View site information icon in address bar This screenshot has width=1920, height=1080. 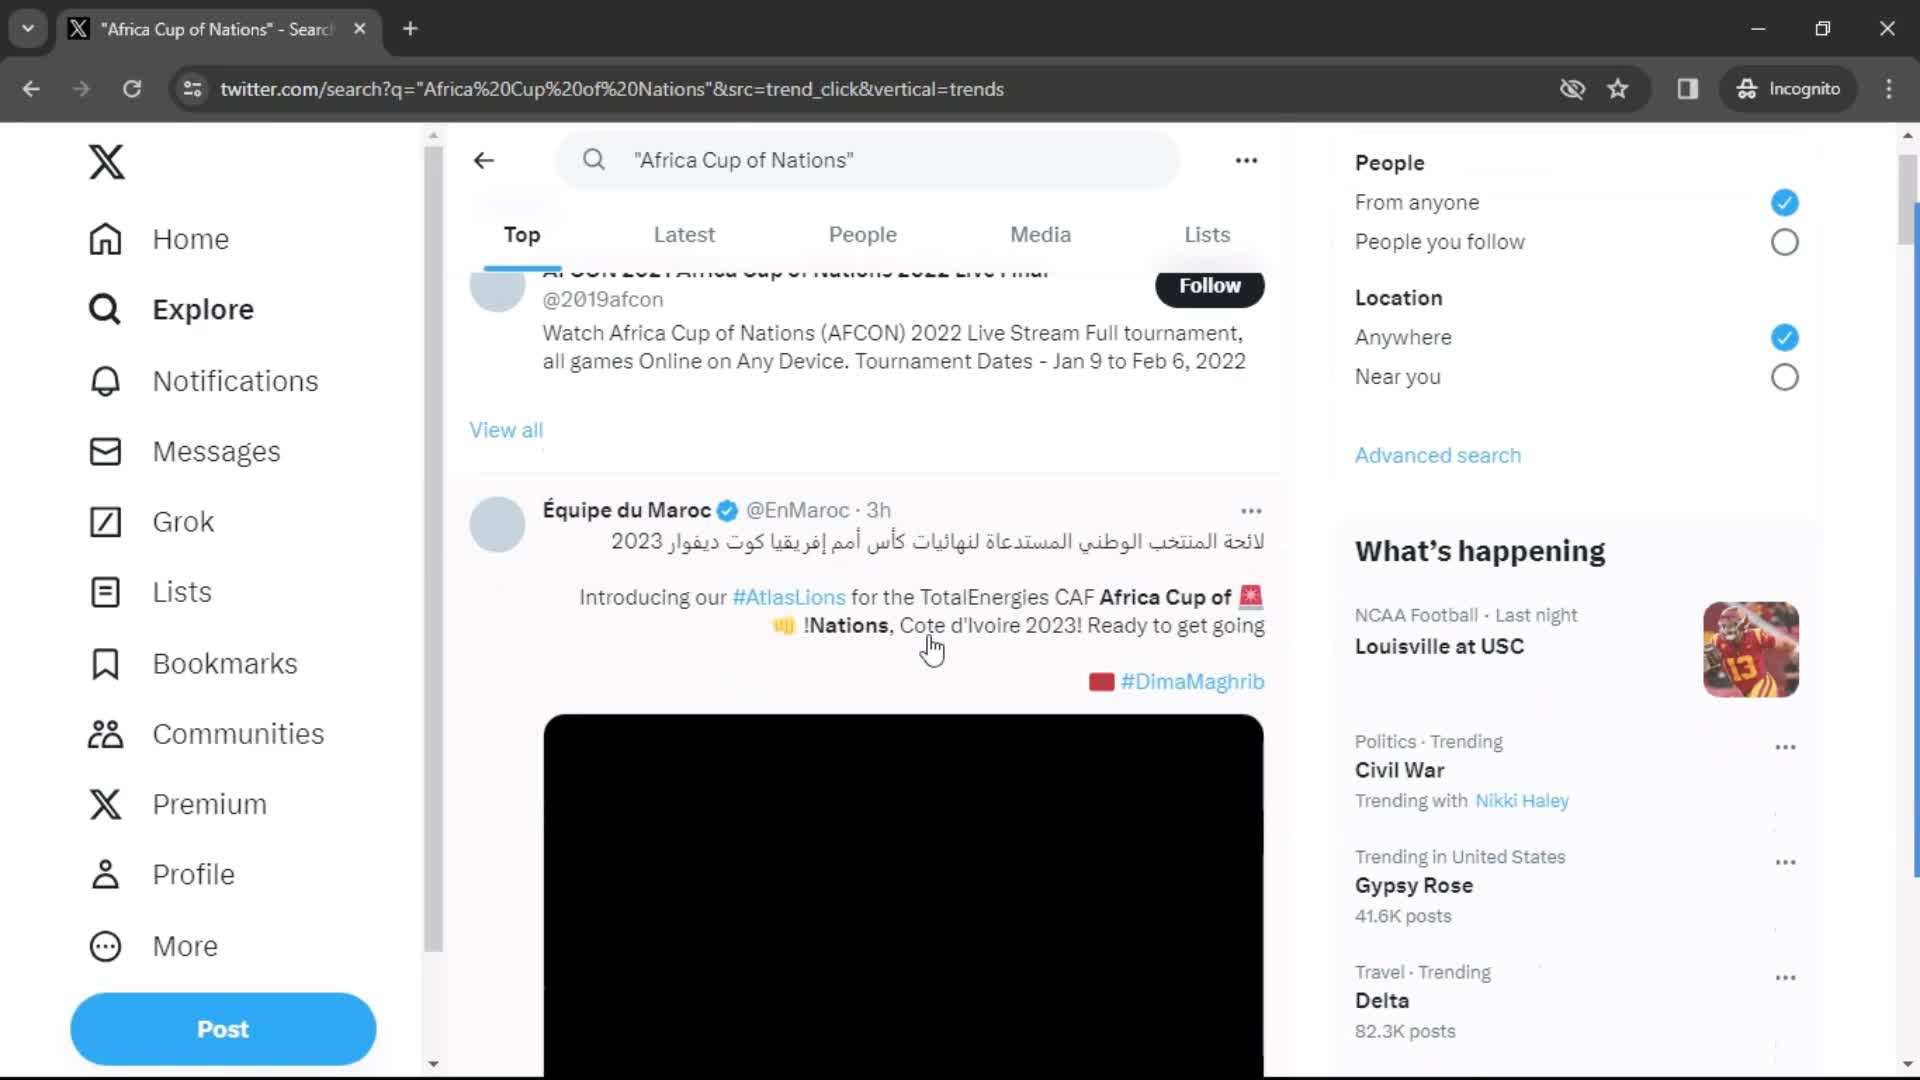pos(192,89)
